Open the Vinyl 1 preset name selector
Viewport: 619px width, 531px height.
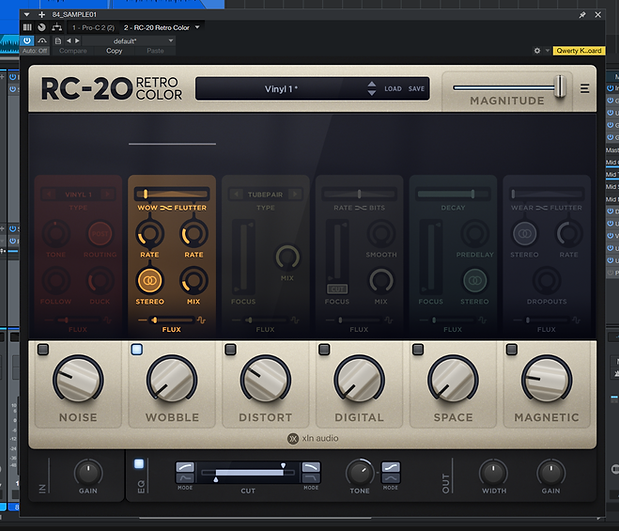pyautogui.click(x=281, y=89)
